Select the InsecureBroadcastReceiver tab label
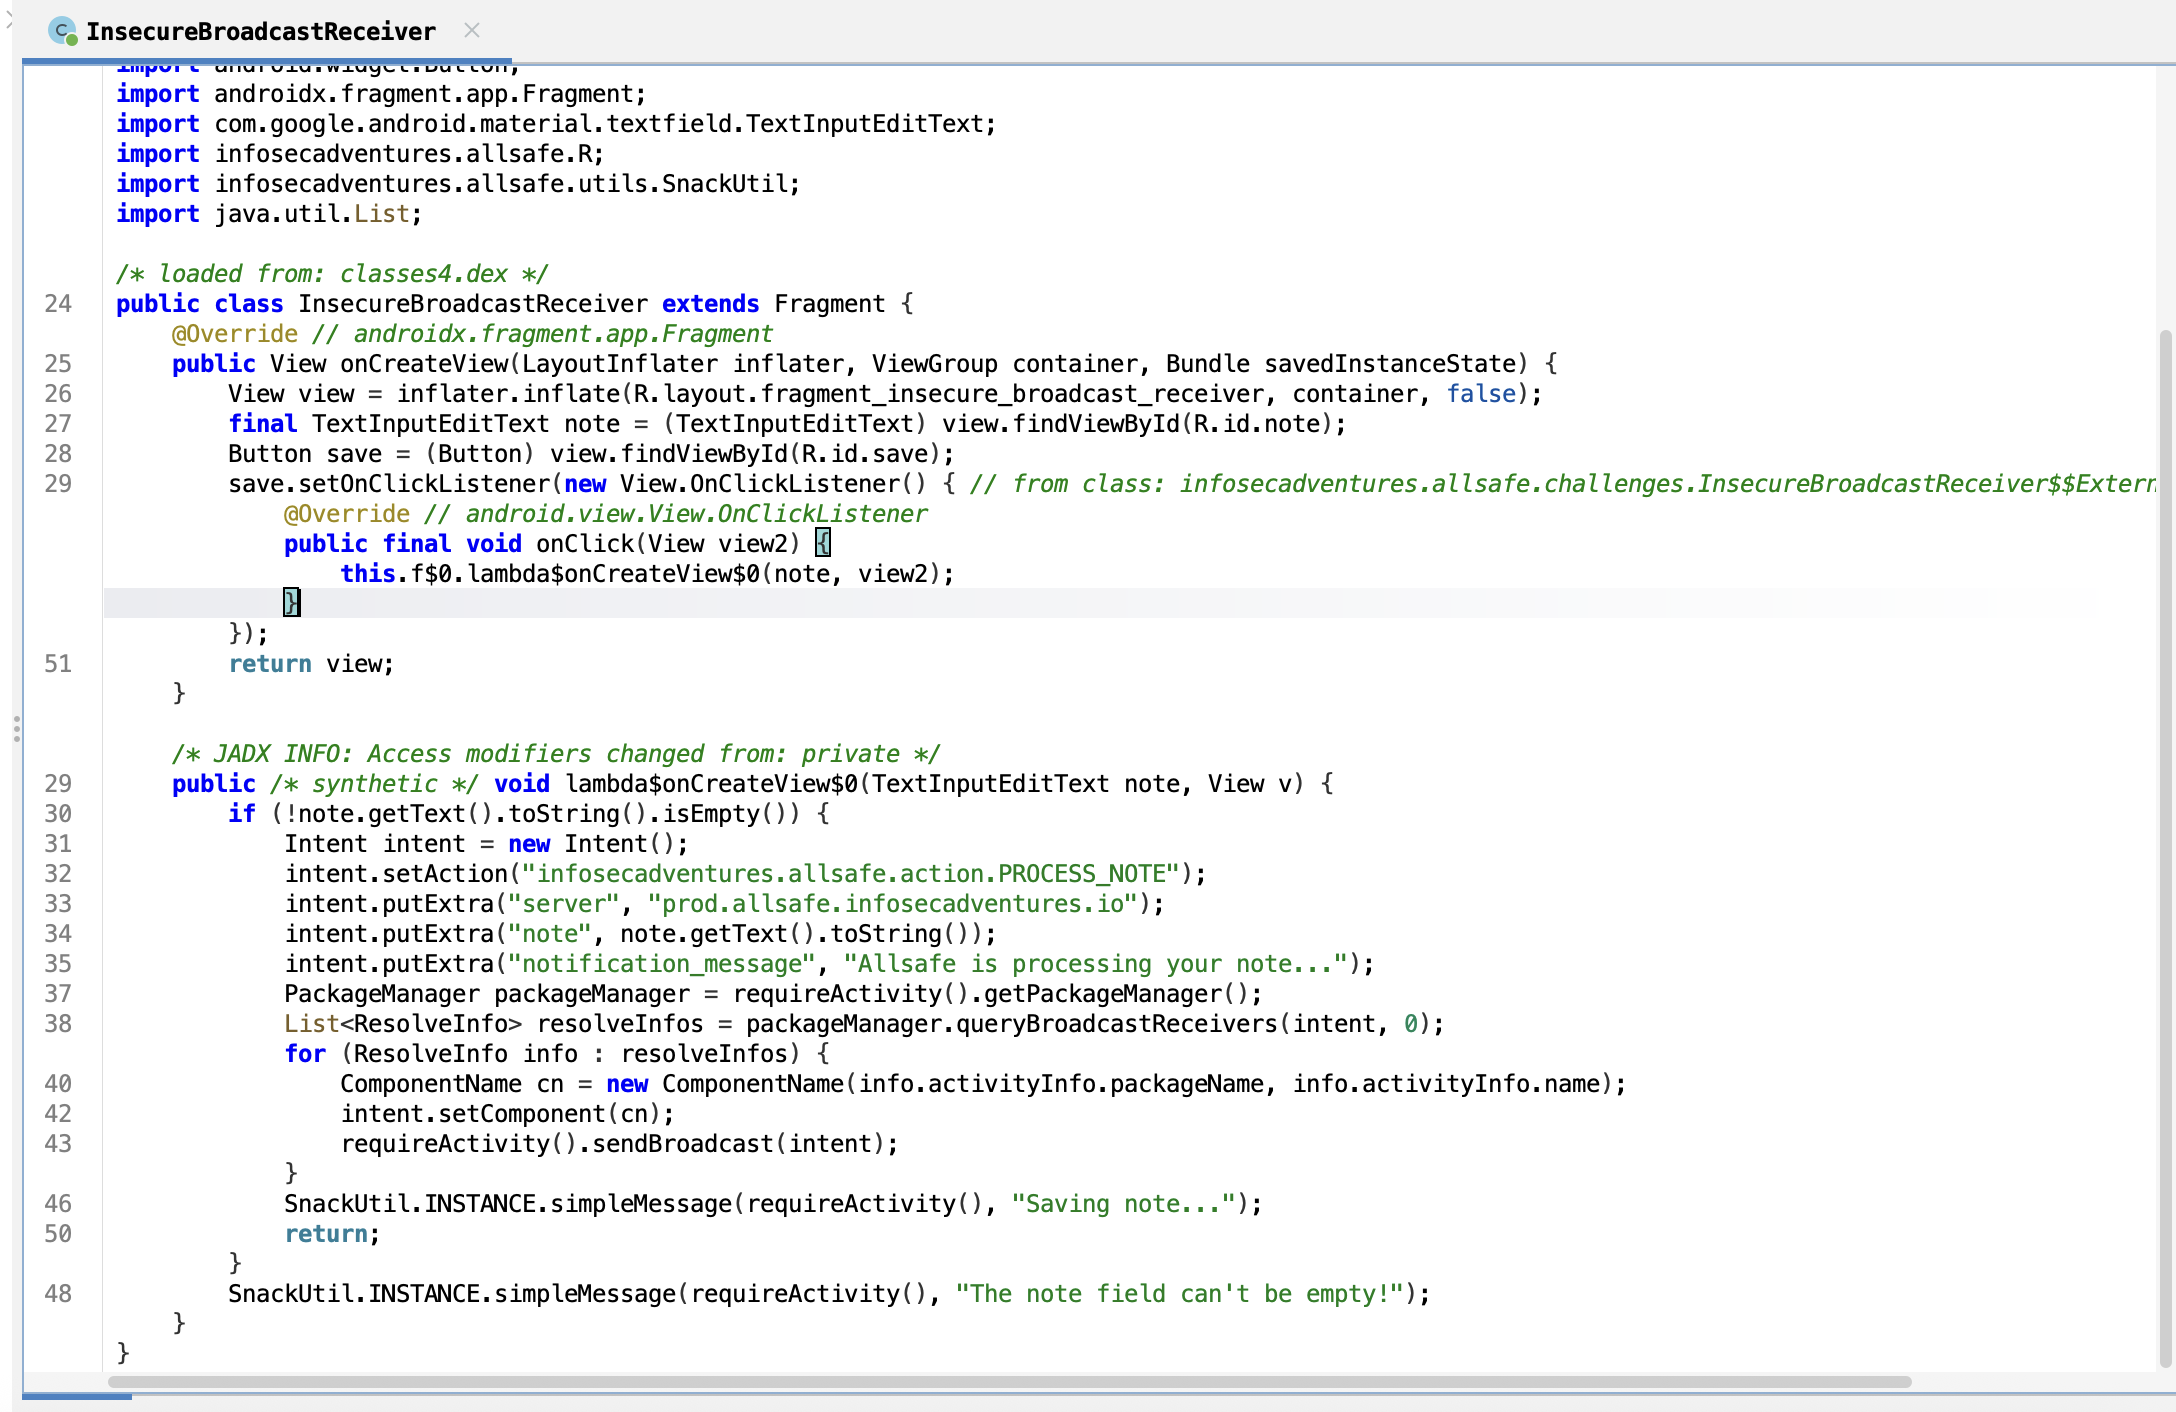This screenshot has width=2176, height=1412. pyautogui.click(x=260, y=32)
